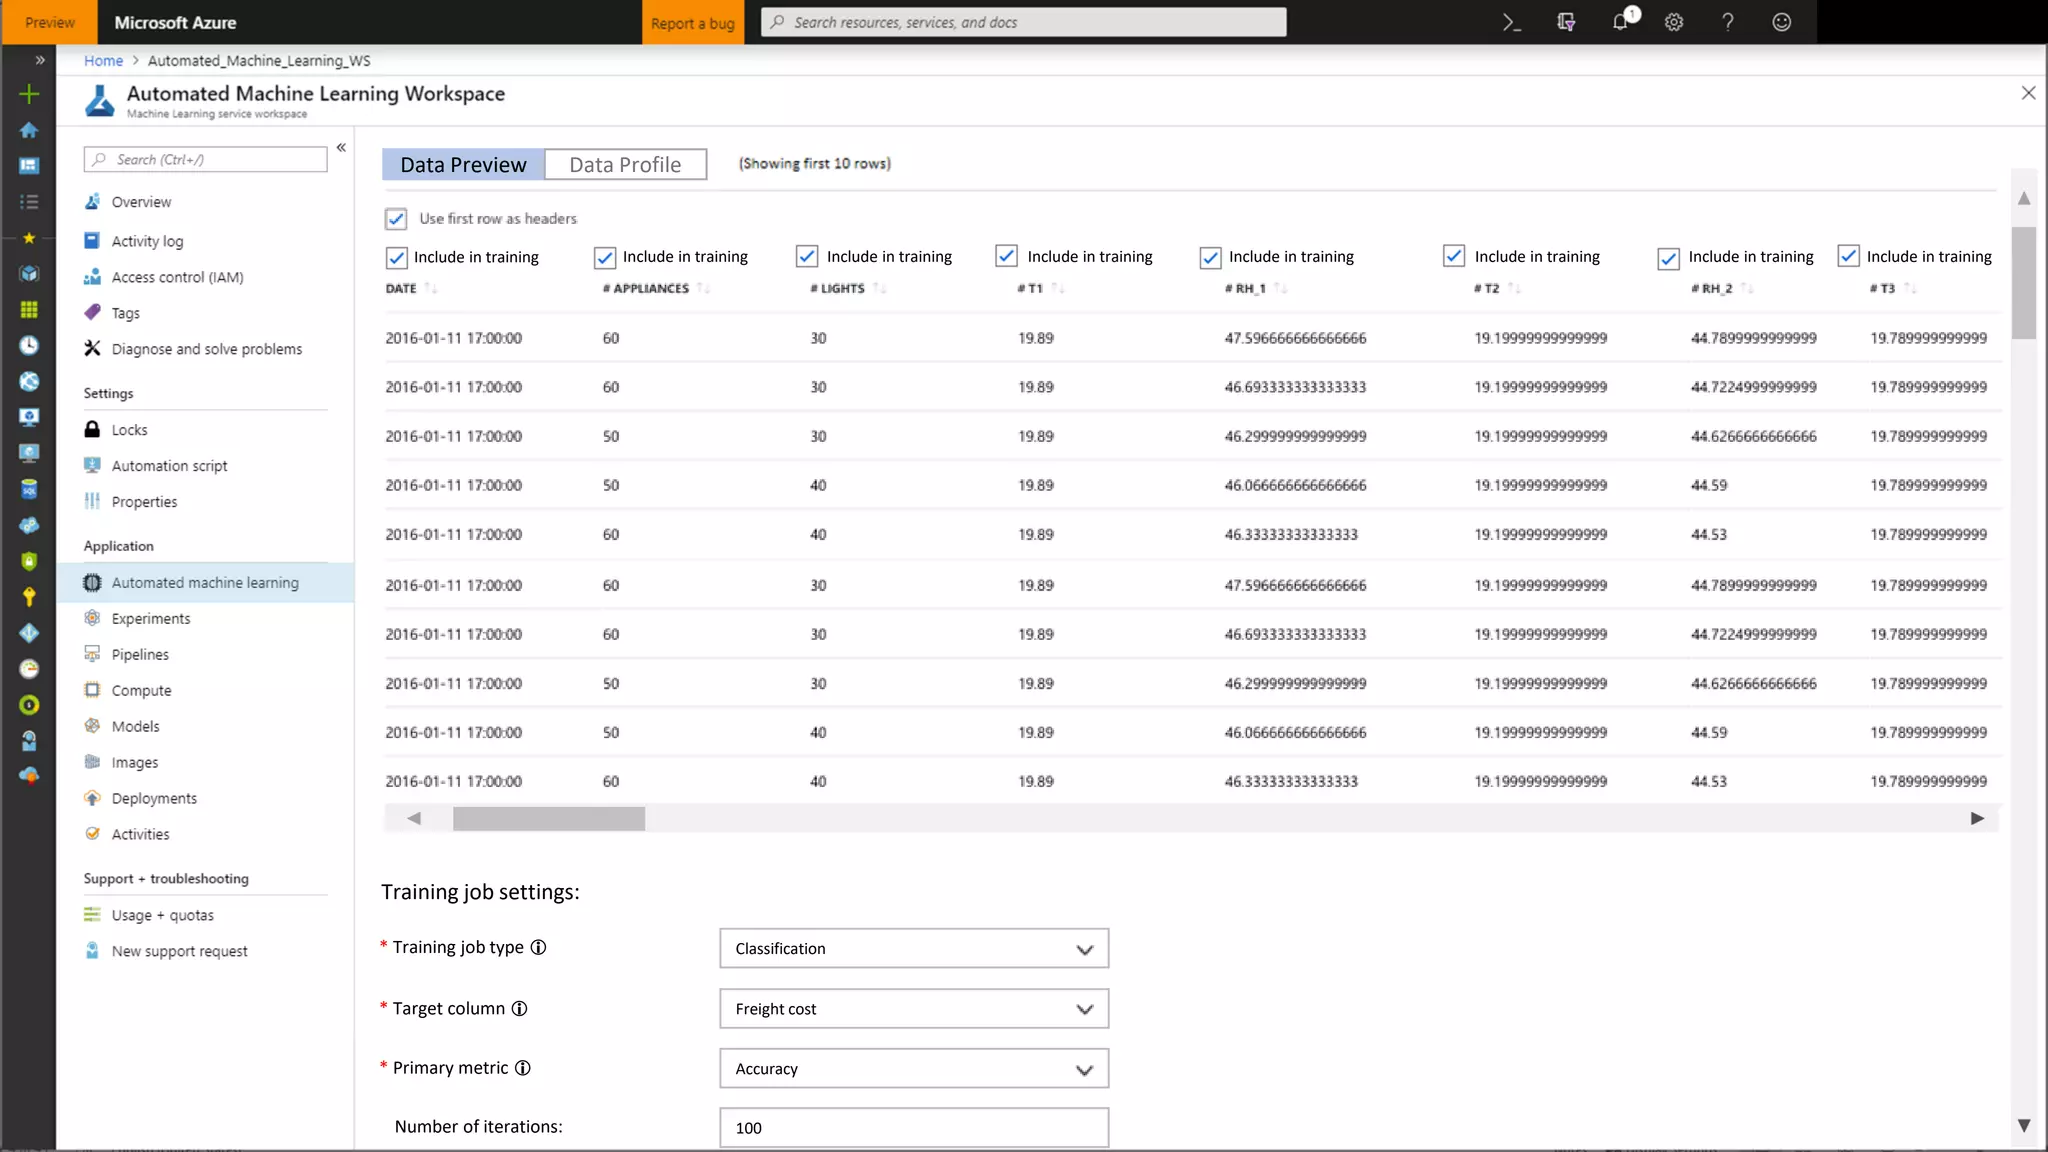Open the notifications bell
The width and height of the screenshot is (2048, 1152).
tap(1621, 22)
